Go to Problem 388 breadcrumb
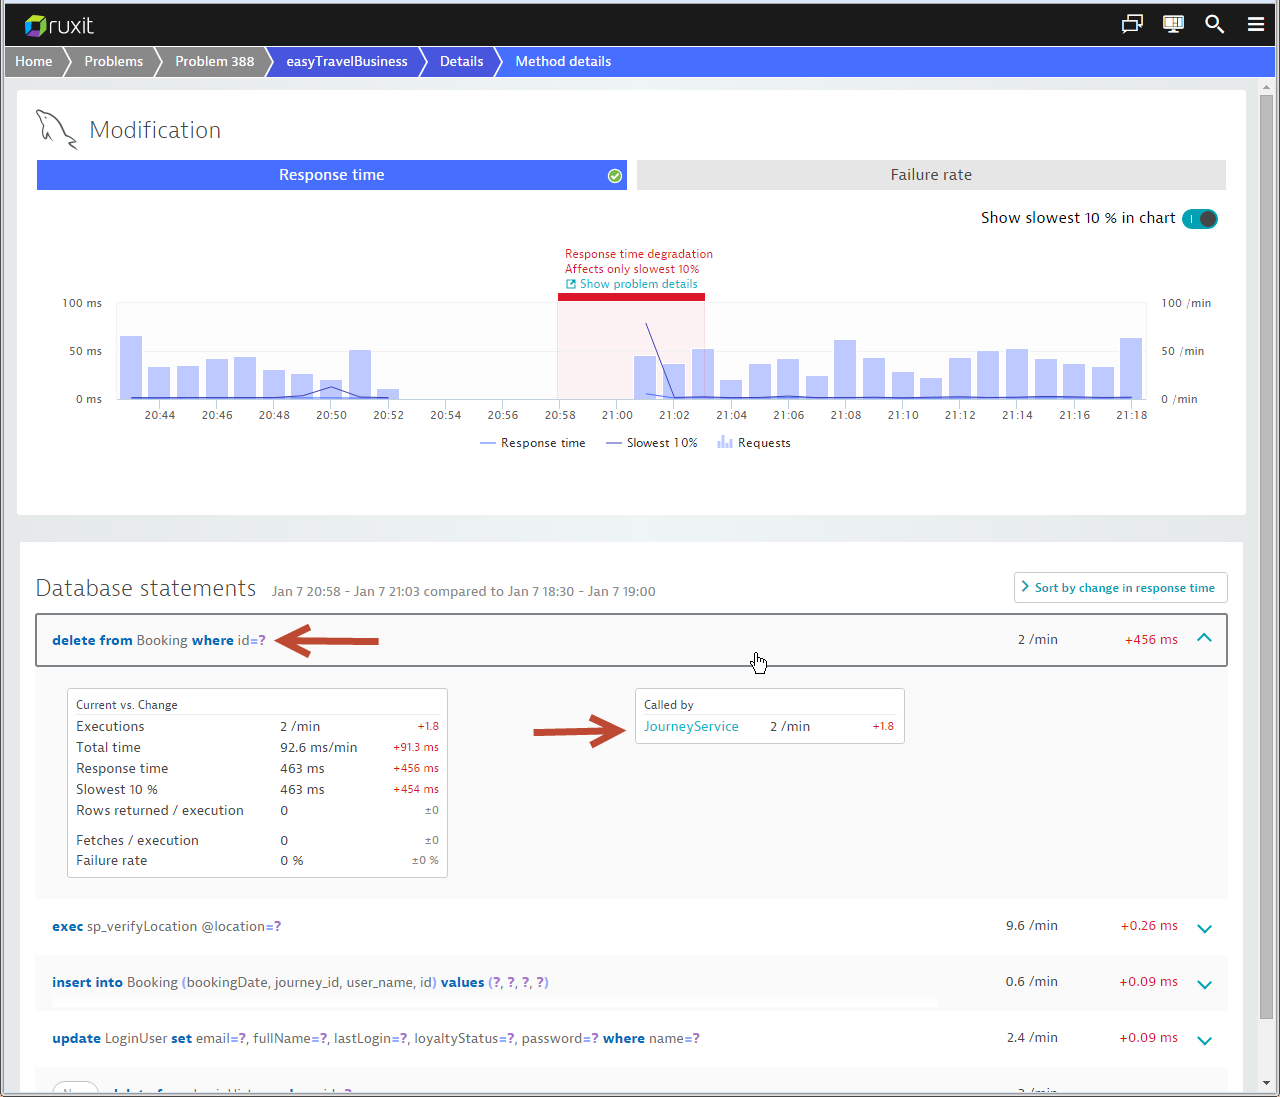The image size is (1280, 1097). [x=215, y=61]
